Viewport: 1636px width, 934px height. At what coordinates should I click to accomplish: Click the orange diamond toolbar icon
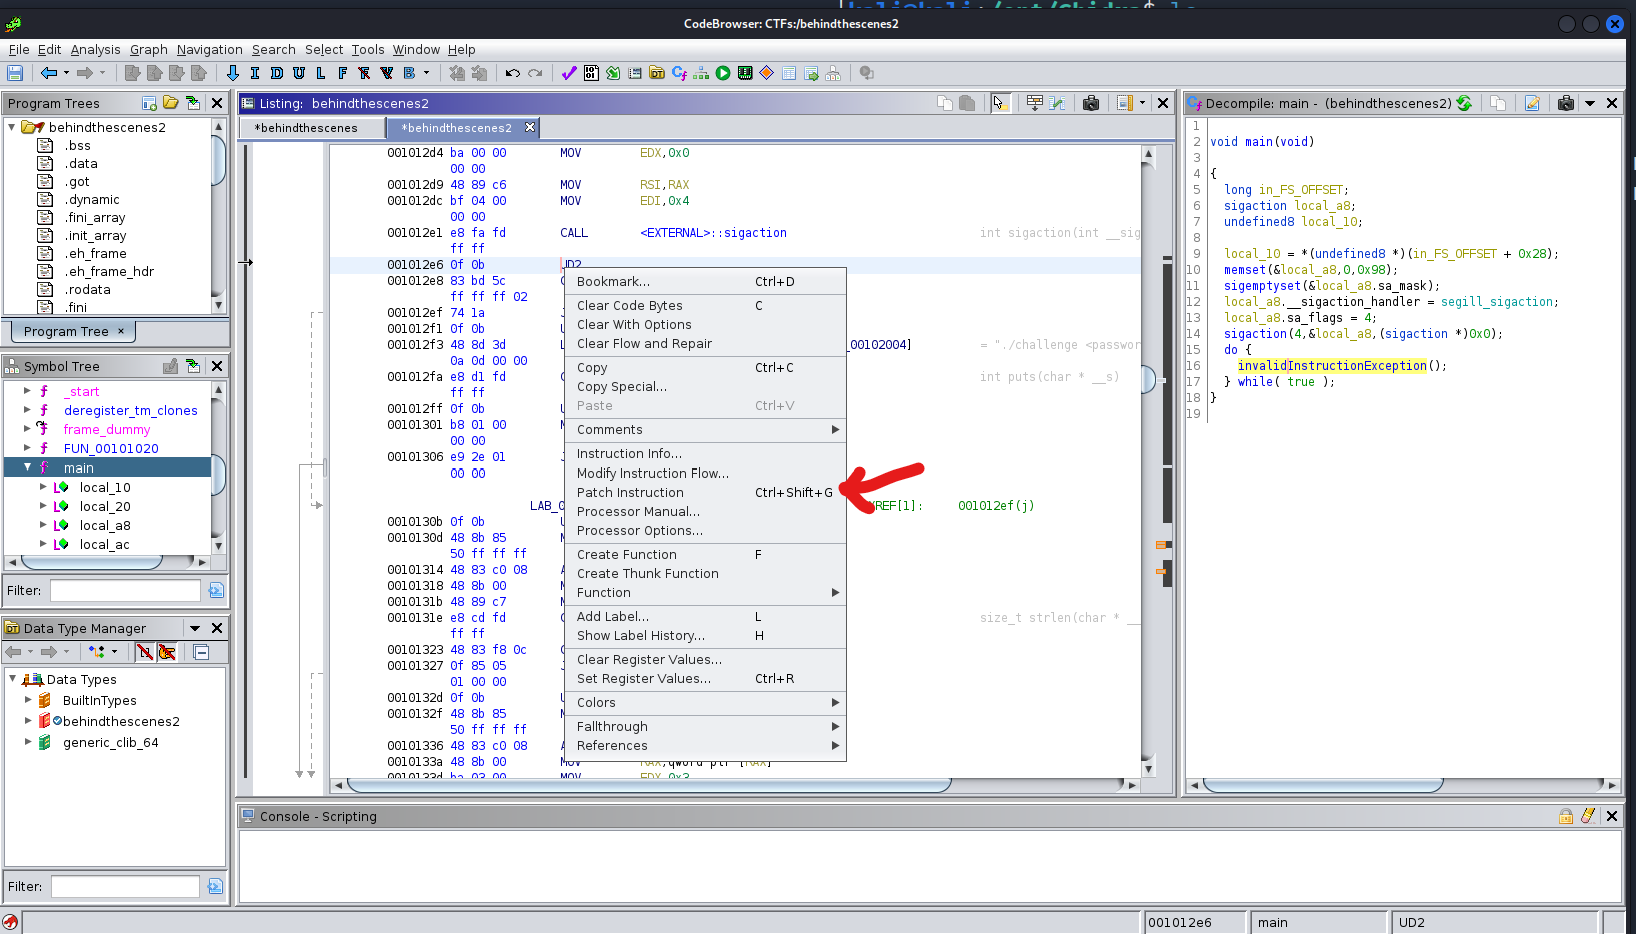767,73
